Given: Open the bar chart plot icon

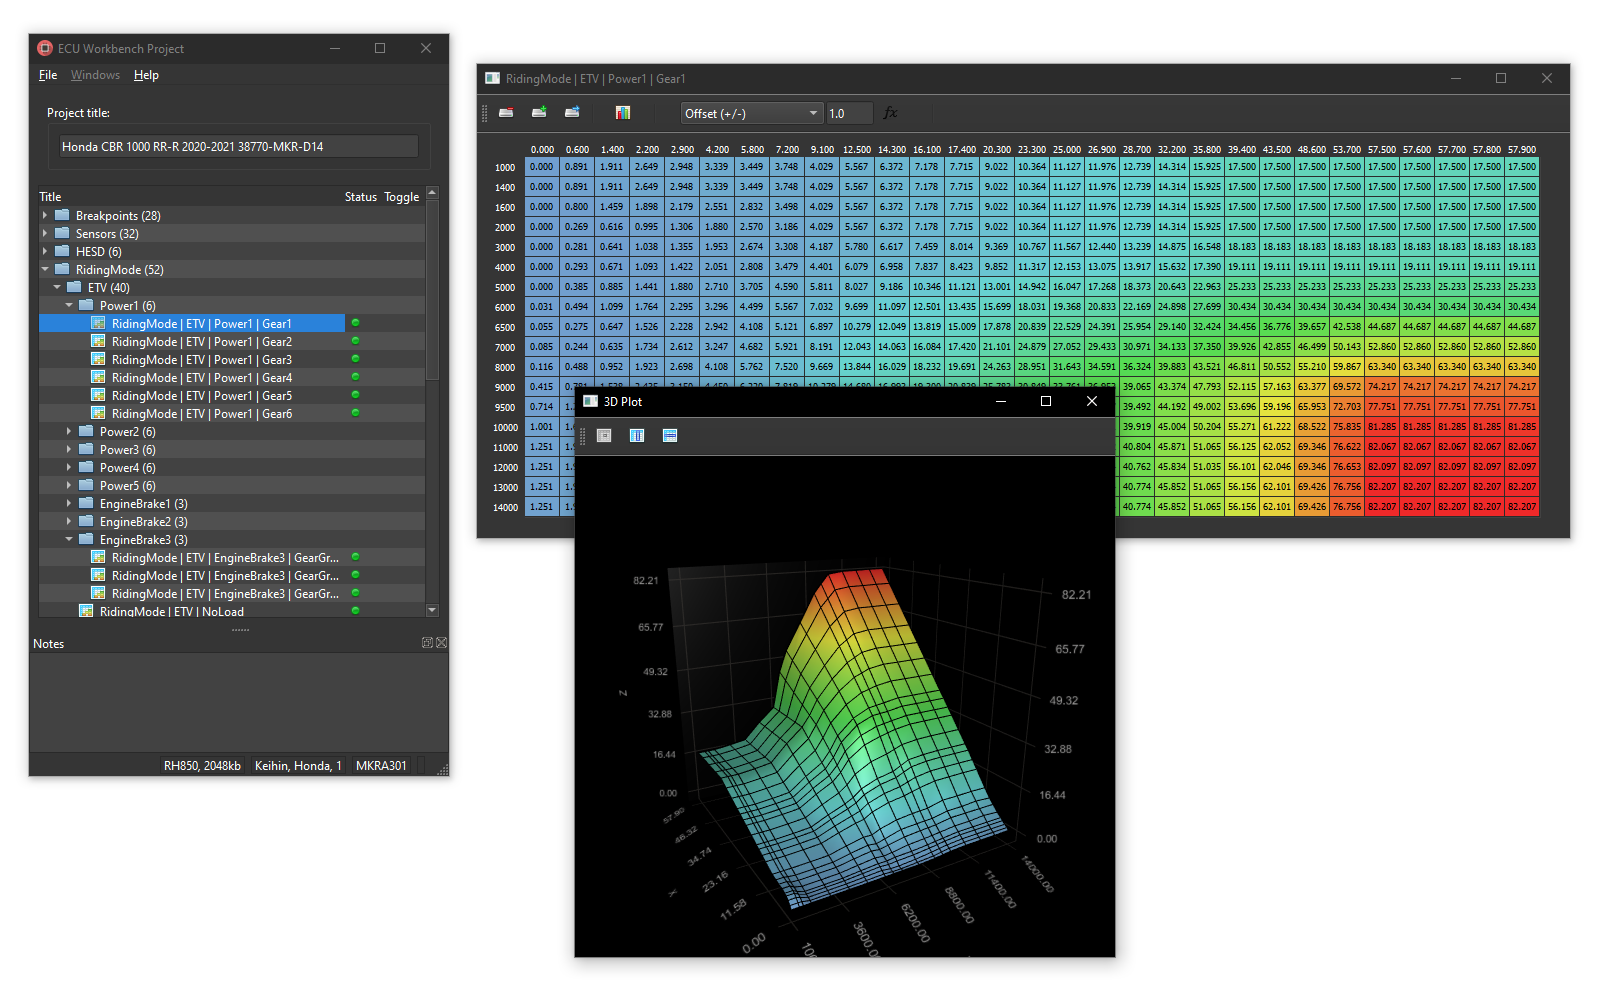Looking at the screenshot, I should pos(623,113).
